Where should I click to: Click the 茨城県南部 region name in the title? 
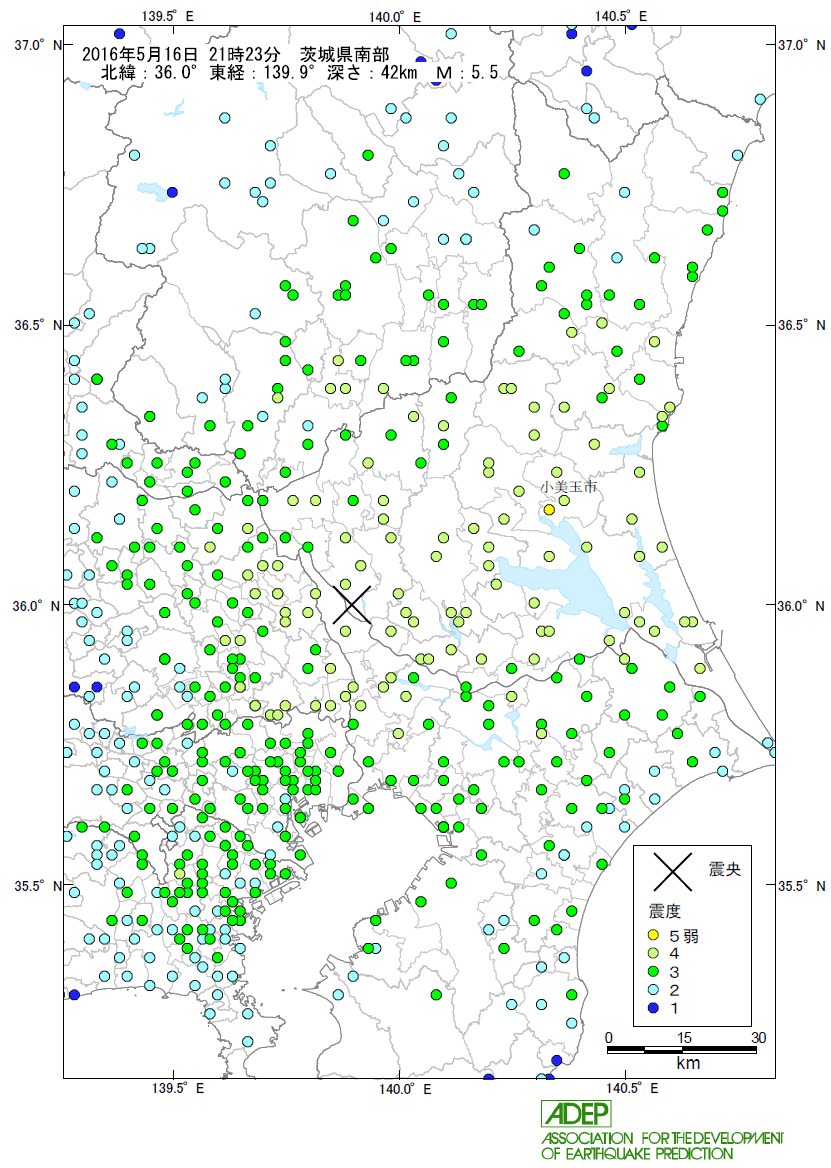click(345, 54)
